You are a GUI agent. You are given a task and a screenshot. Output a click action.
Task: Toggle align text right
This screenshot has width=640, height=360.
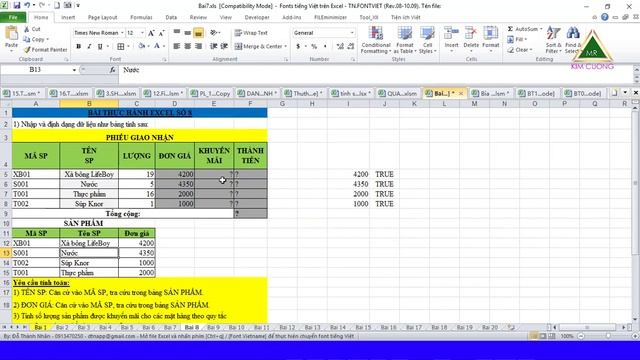[x=198, y=47]
